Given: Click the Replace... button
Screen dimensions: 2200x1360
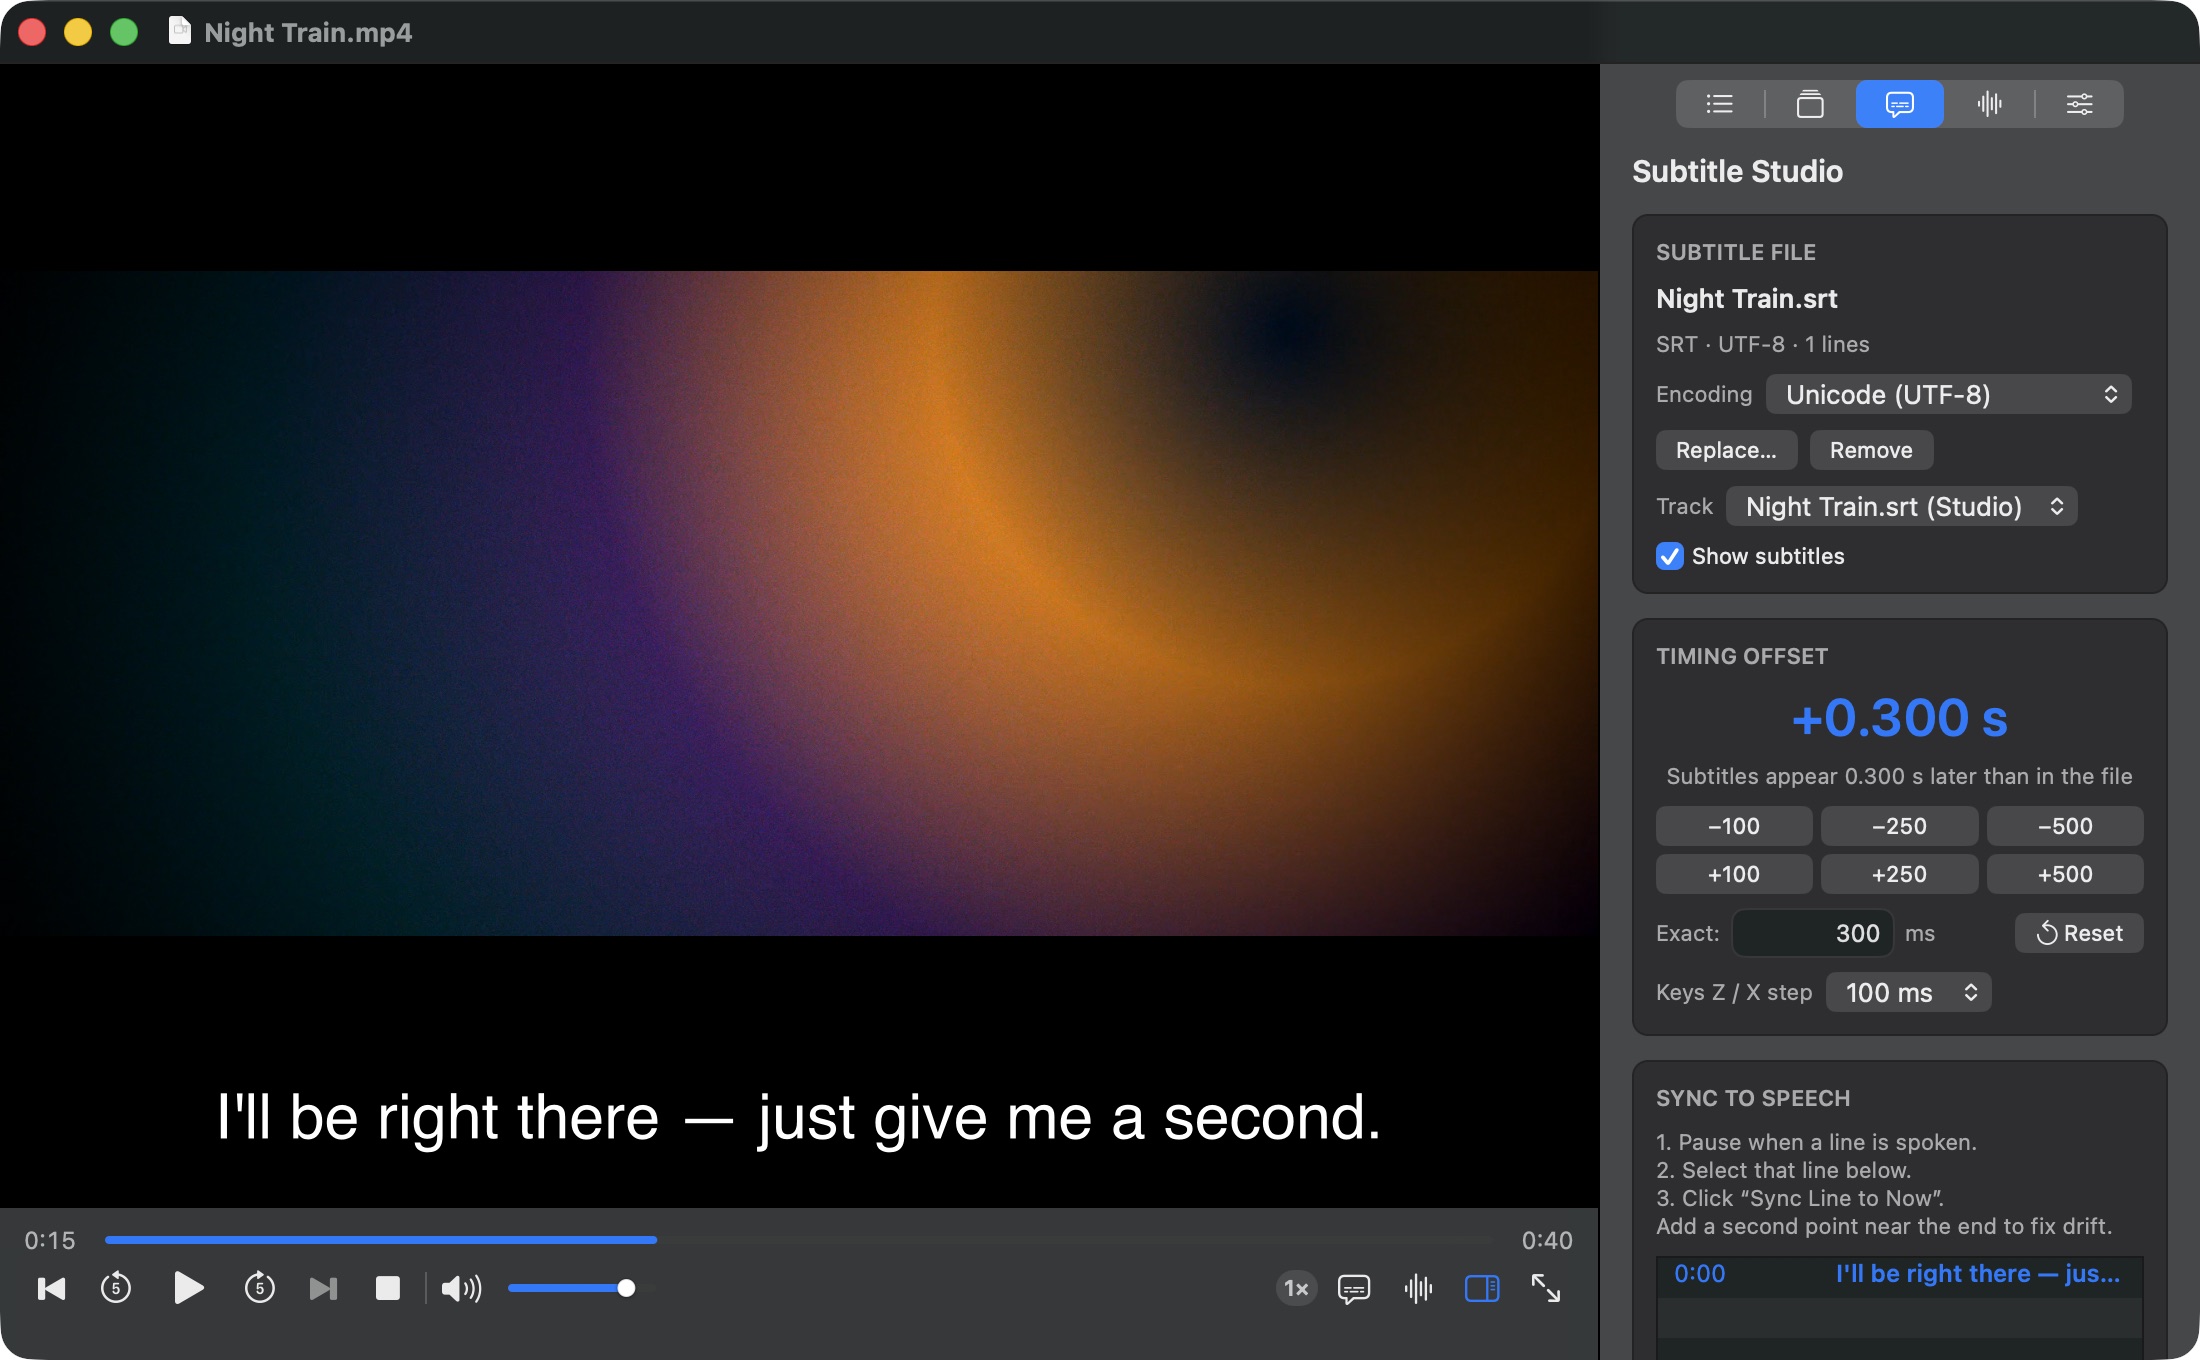Looking at the screenshot, I should tap(1727, 450).
